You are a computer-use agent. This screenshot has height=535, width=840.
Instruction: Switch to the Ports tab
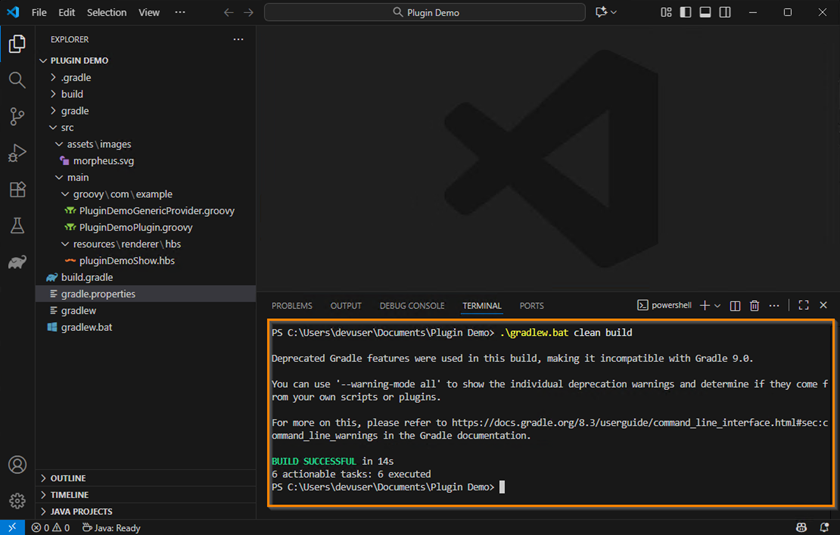click(531, 306)
